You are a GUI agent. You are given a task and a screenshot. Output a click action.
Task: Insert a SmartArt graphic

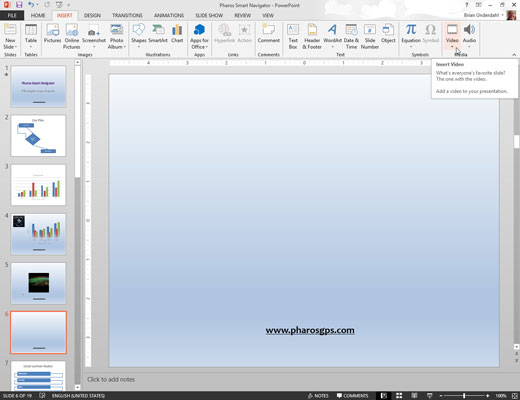pos(158,34)
